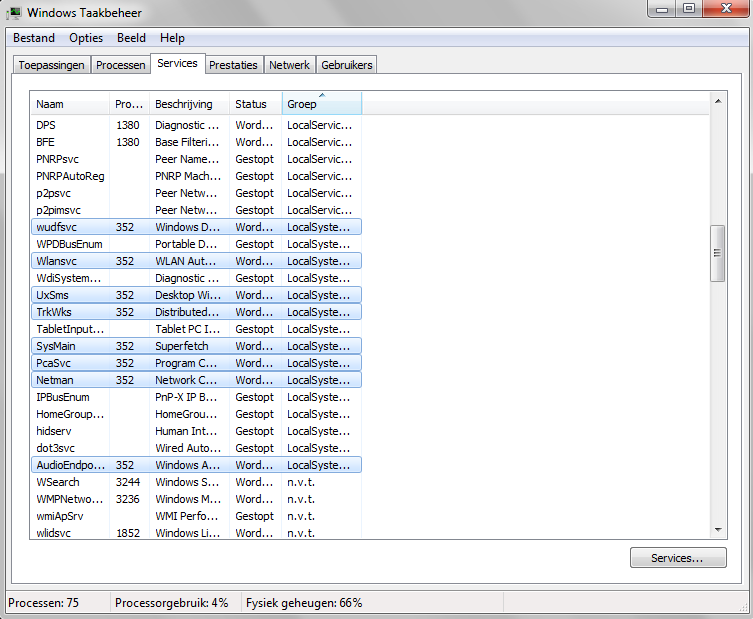Select the UxSms service row

coord(196,295)
